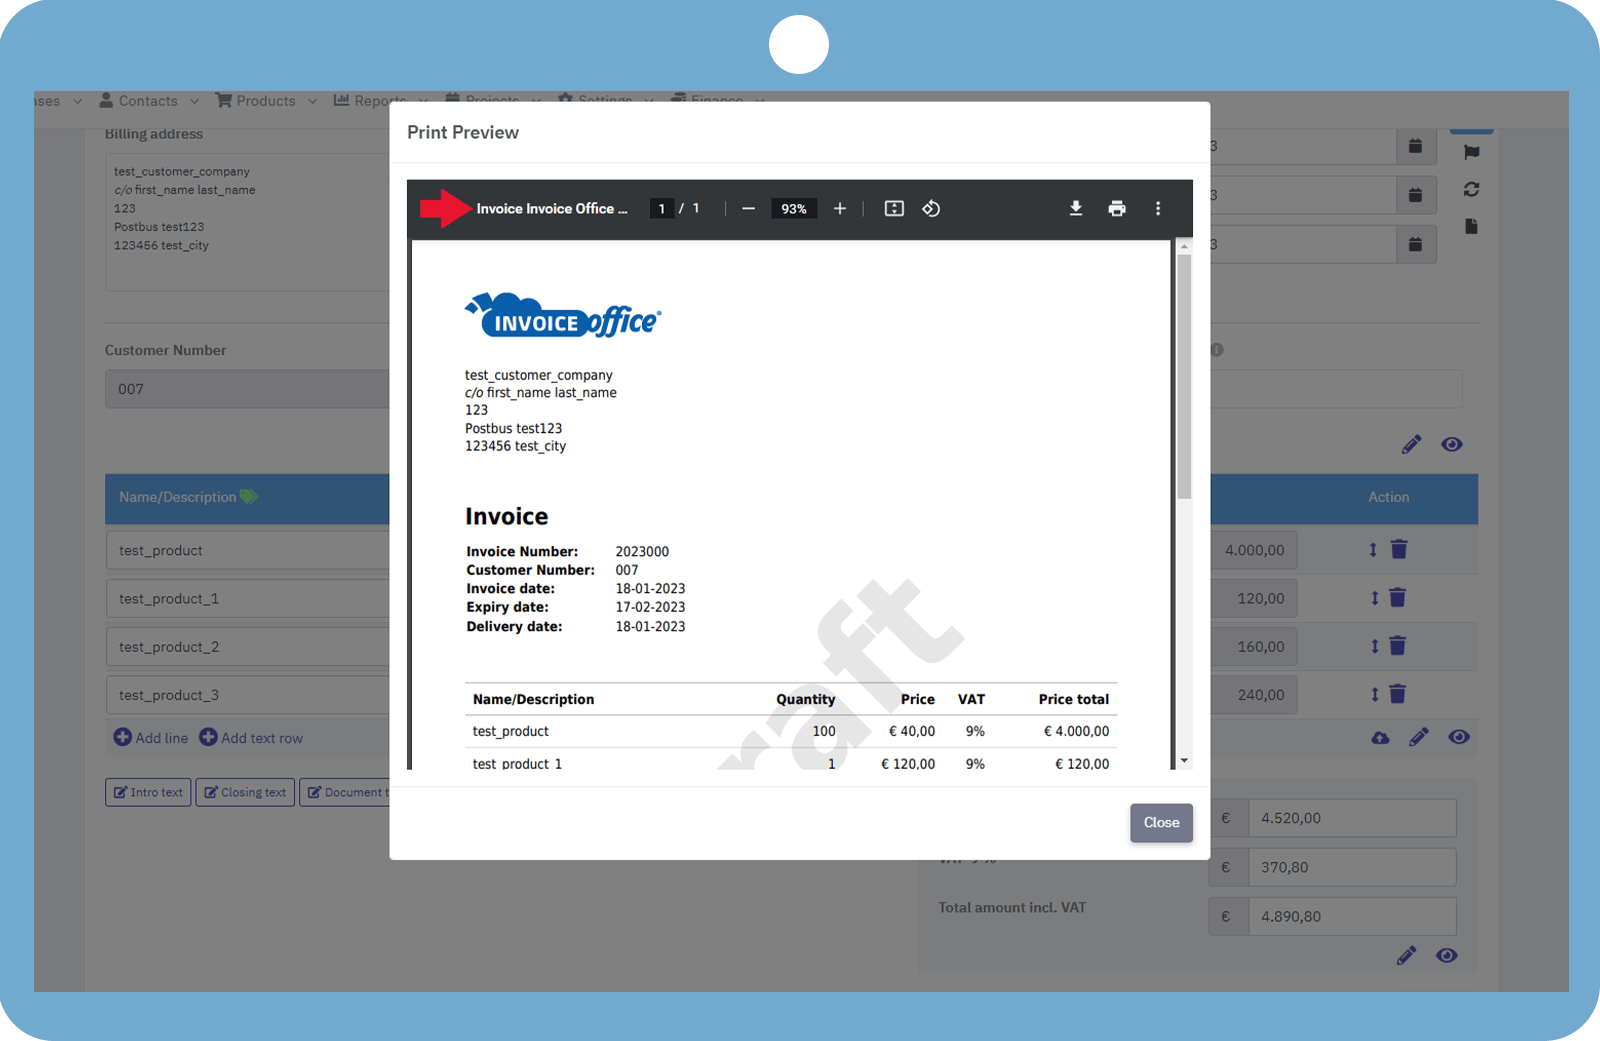Click pencil icon below product lines
Image resolution: width=1600 pixels, height=1041 pixels.
(1419, 737)
